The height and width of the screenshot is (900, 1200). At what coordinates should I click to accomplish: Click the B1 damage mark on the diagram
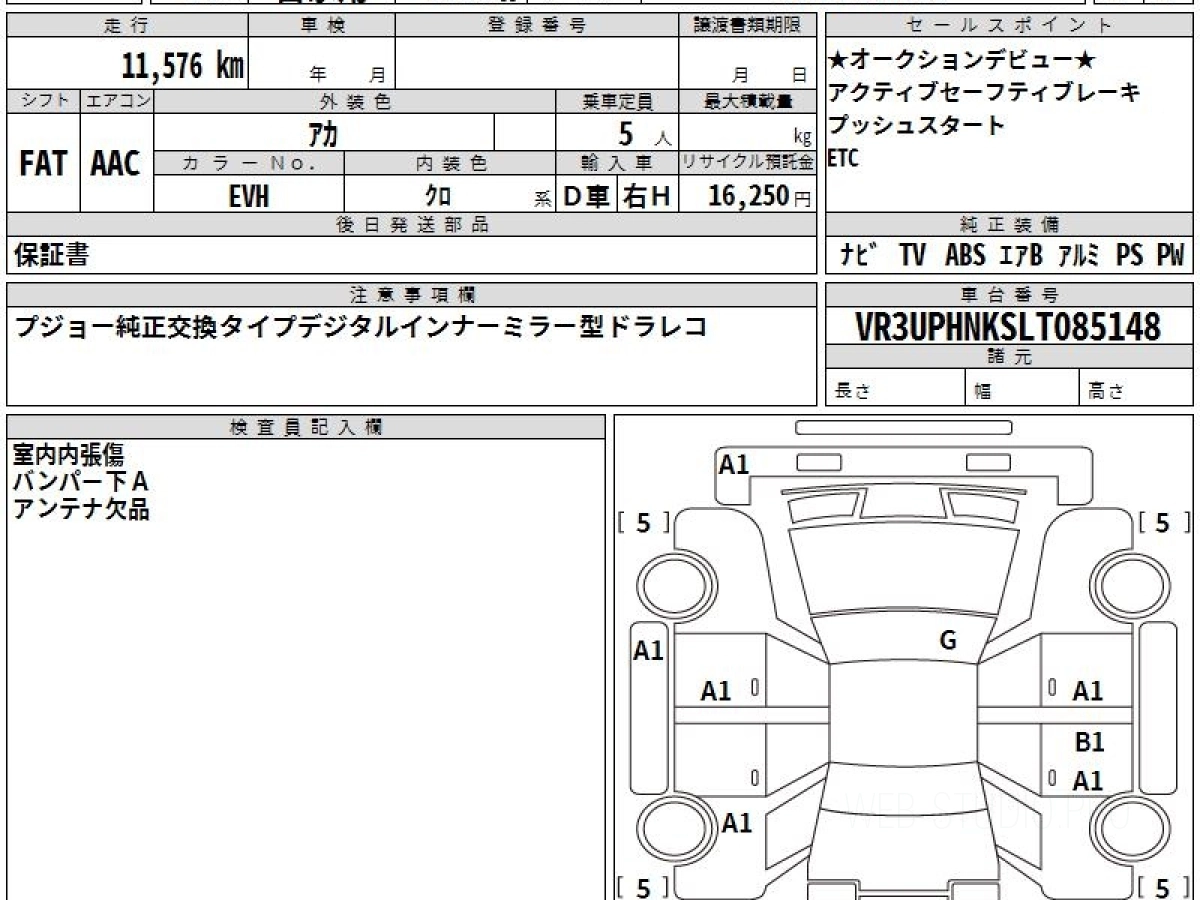(1089, 743)
